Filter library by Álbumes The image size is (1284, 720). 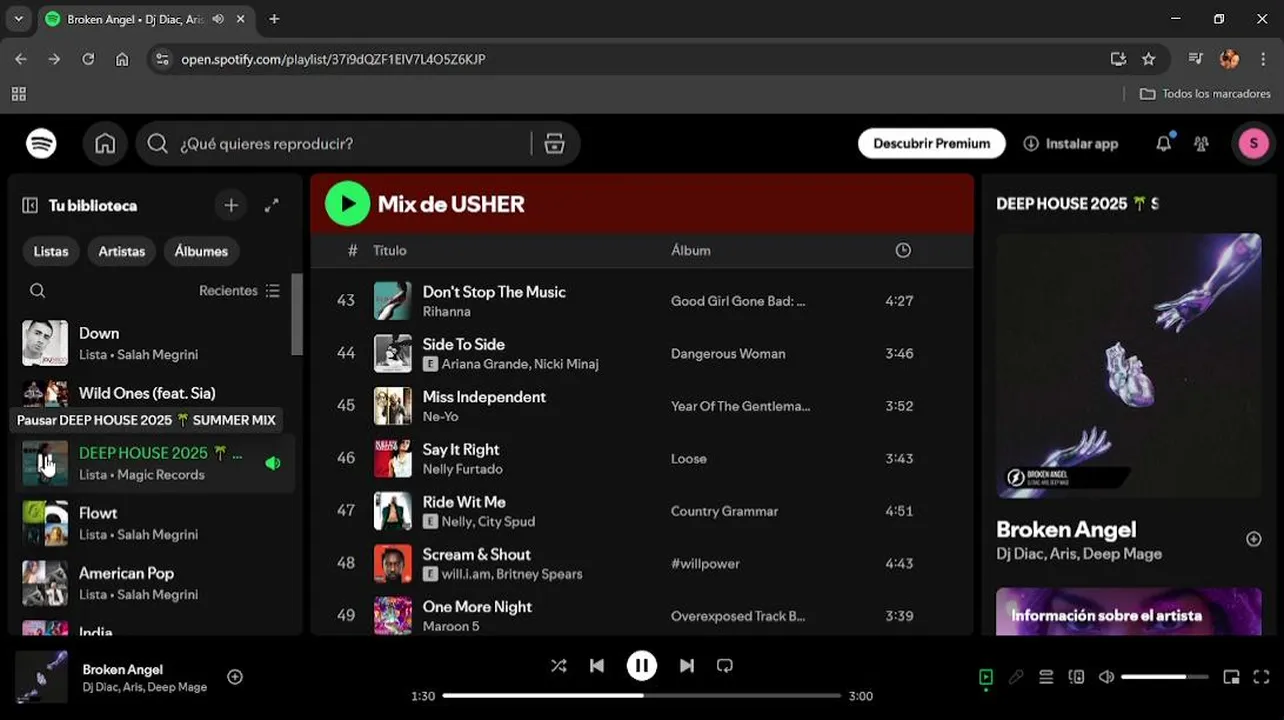point(201,251)
